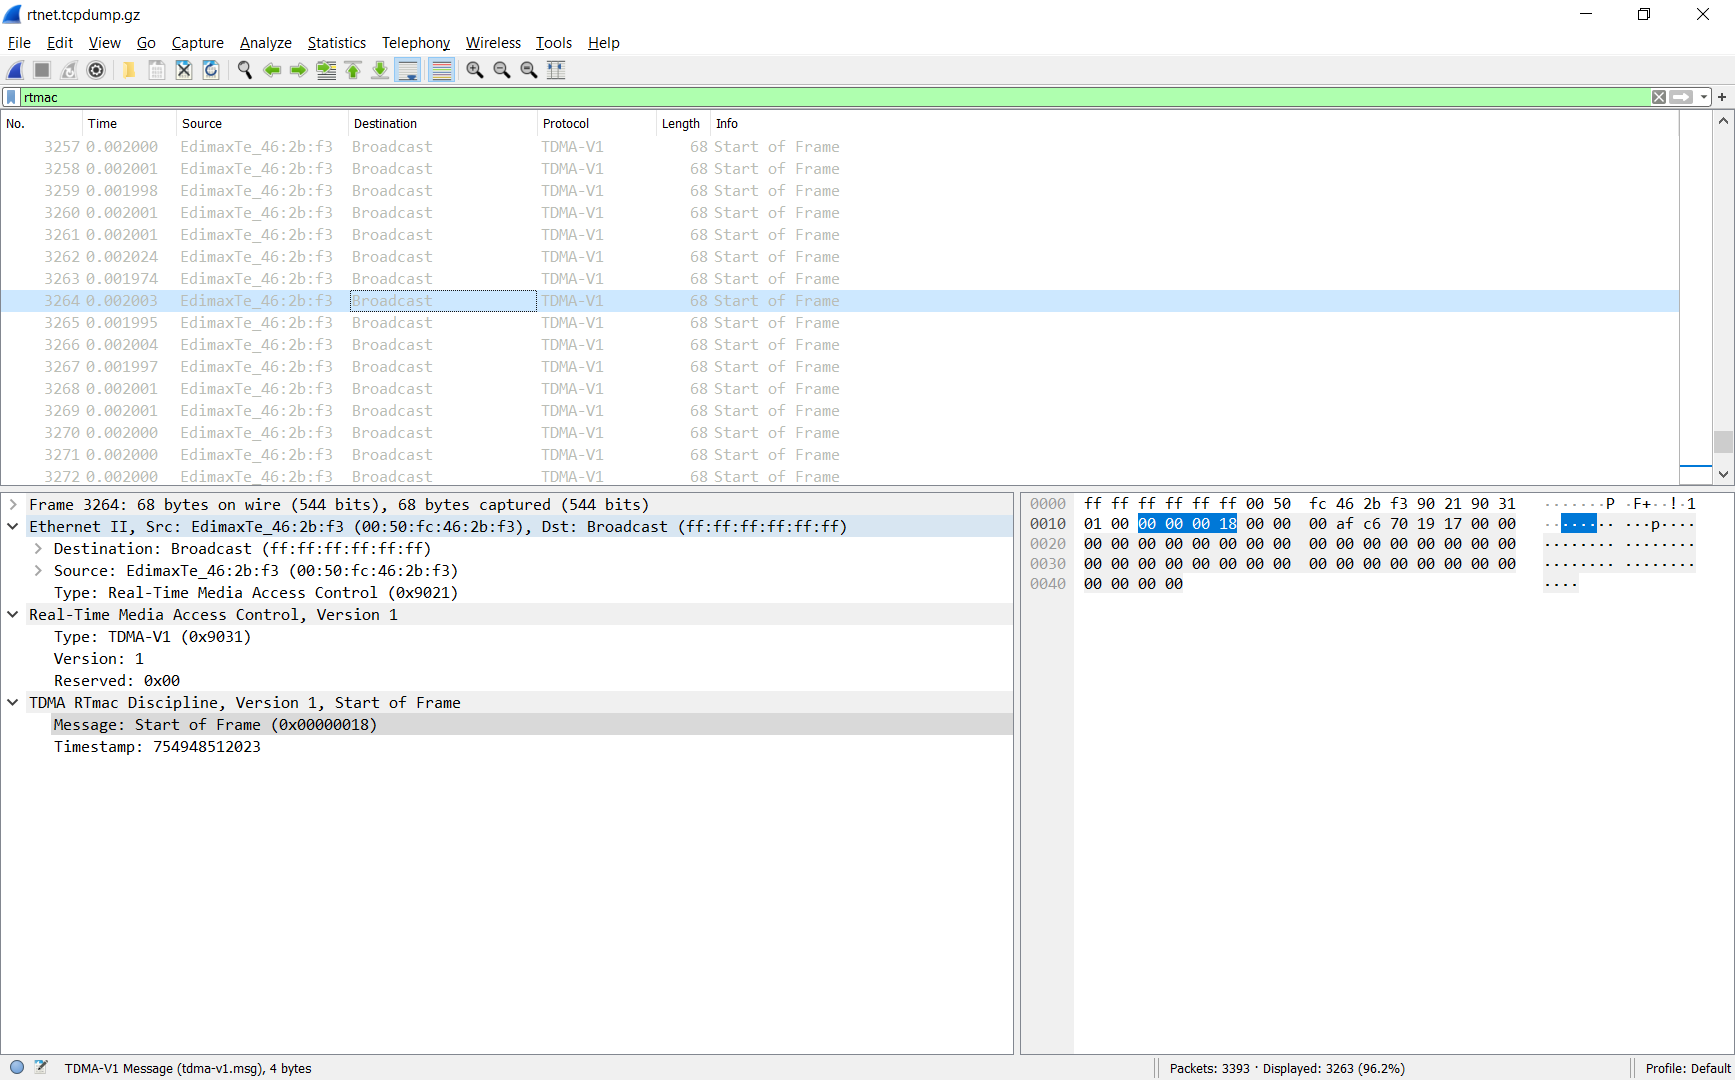Toggle packet colorization rules button
1735x1080 pixels.
pos(441,70)
